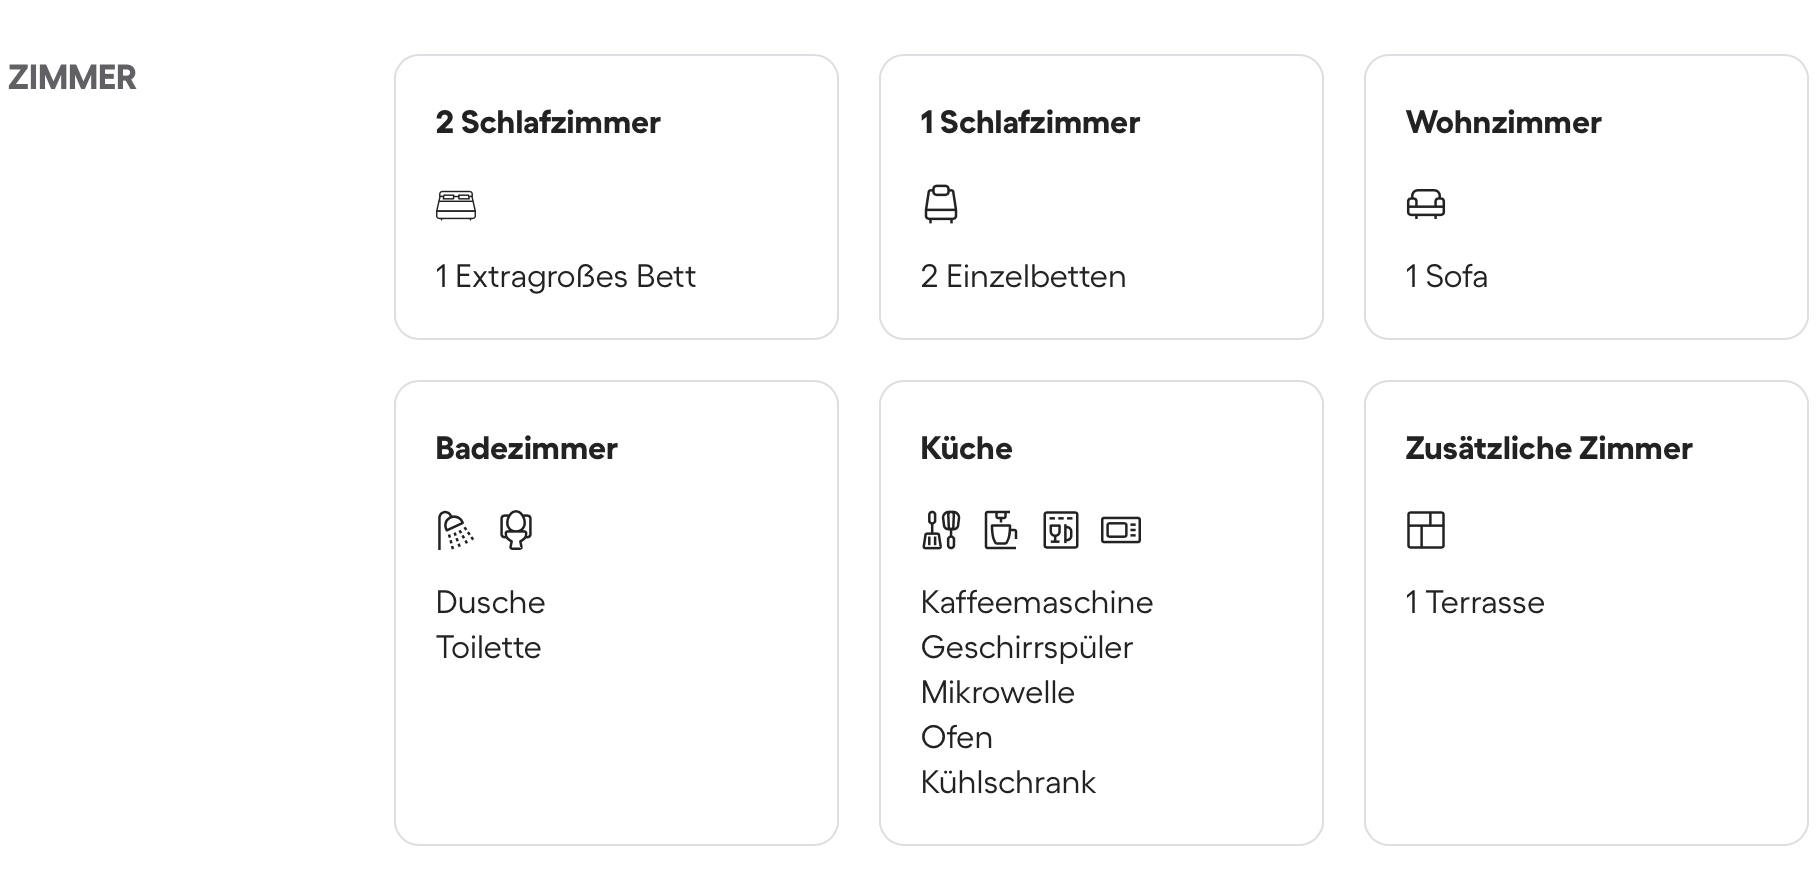Click the ZIMMER section label

pos(72,78)
